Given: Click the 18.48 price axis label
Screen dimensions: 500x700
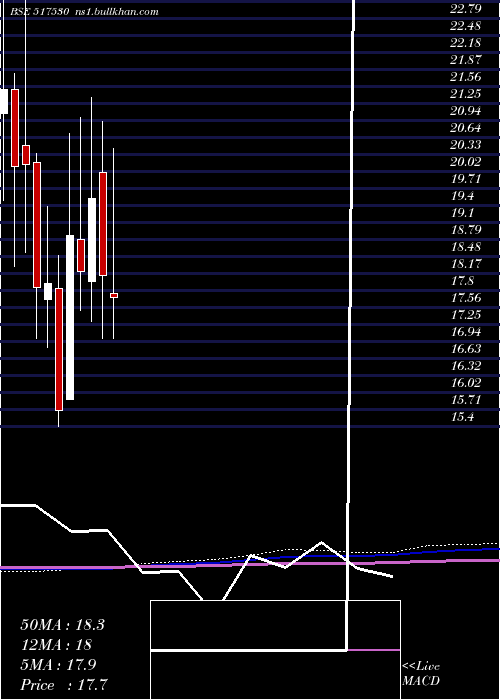Looking at the screenshot, I should click(465, 246).
